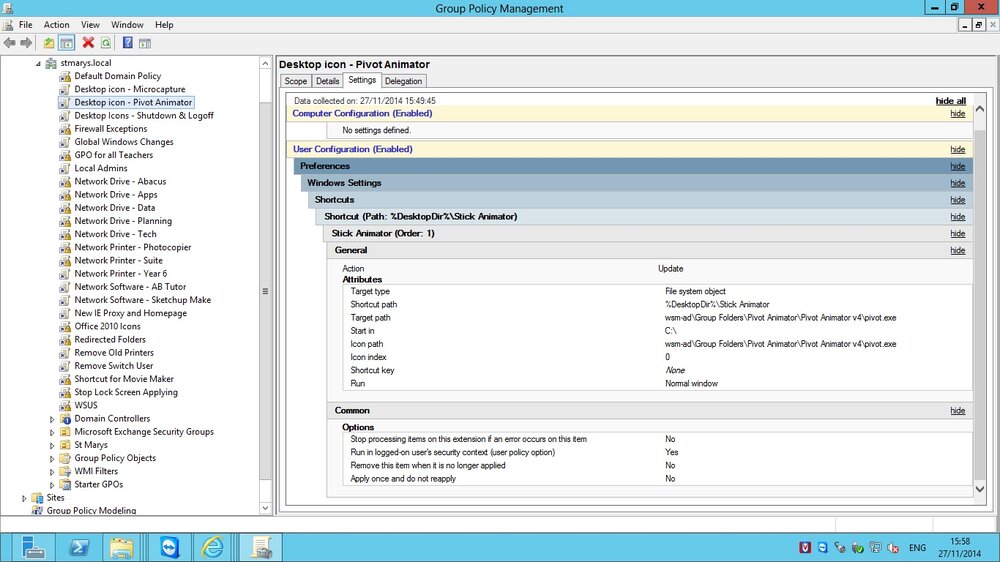Expand the Sites node
Screen dimensions: 1000x562
pyautogui.click(x=24, y=498)
